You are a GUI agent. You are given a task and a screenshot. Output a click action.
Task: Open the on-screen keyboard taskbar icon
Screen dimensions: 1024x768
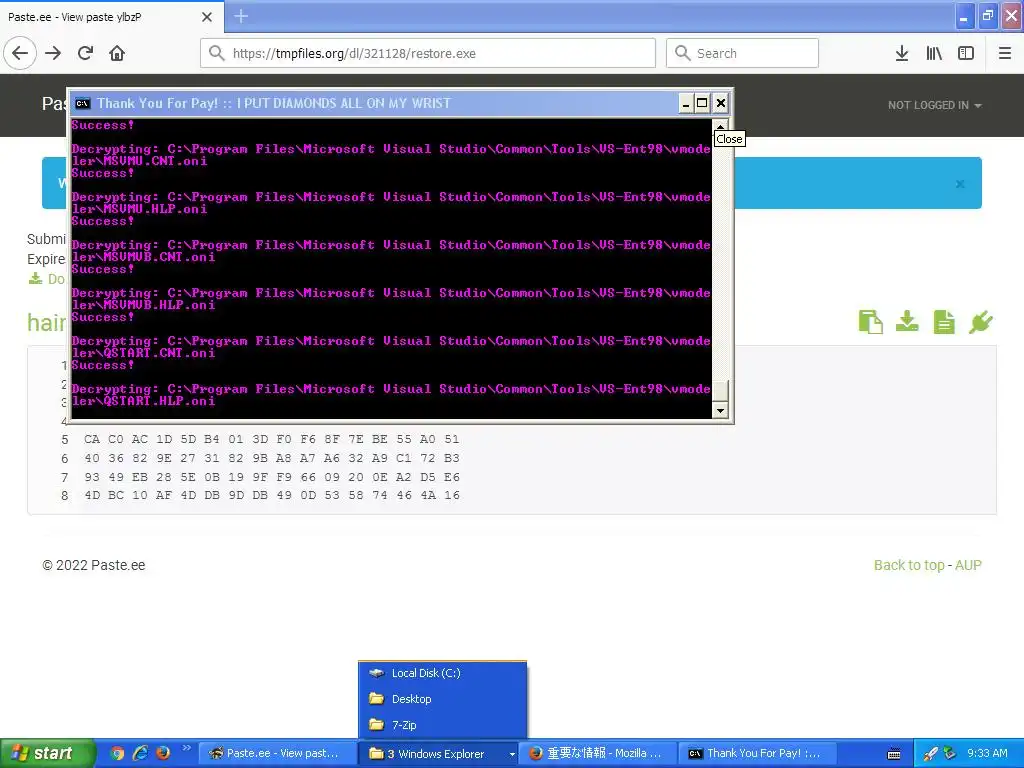(894, 754)
